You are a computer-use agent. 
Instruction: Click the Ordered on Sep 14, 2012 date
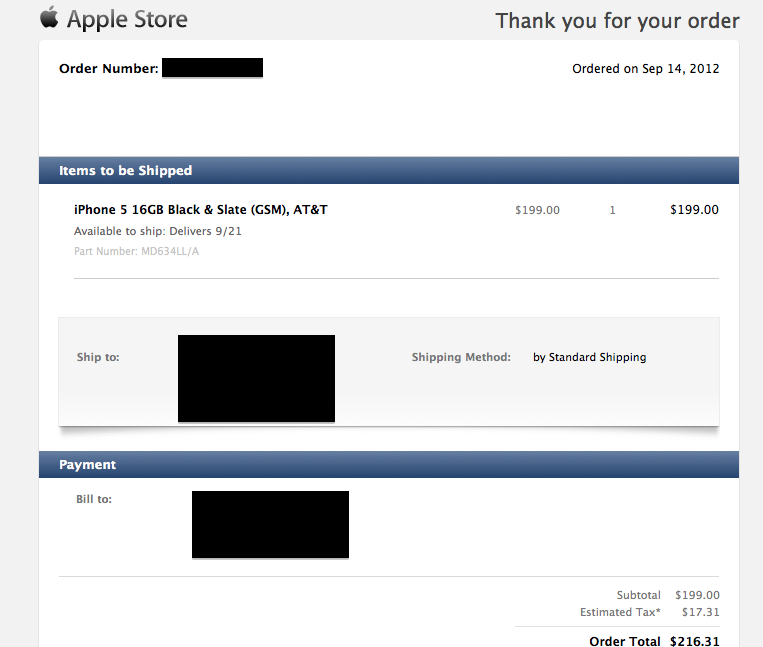(x=645, y=69)
